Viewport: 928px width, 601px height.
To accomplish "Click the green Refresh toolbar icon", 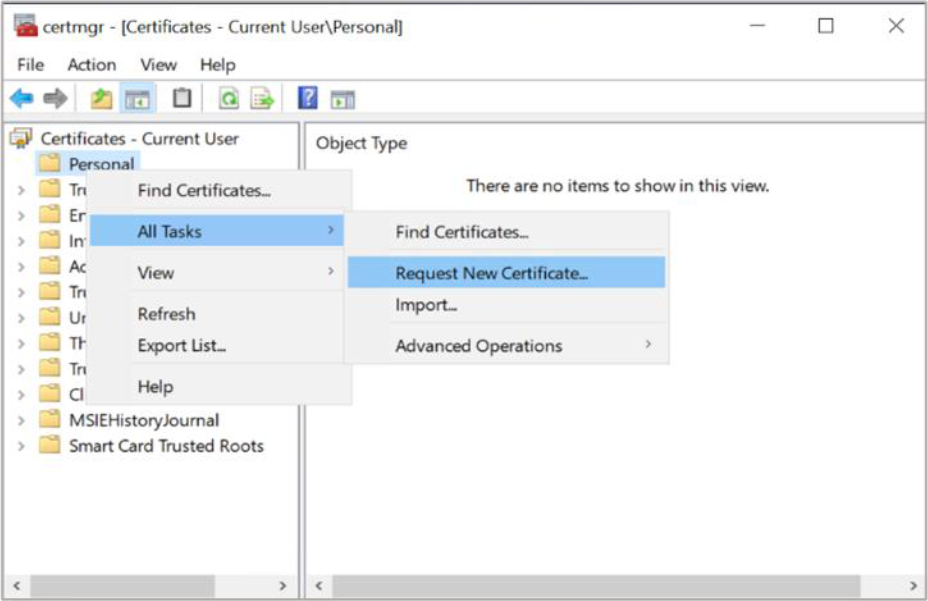I will tap(228, 99).
